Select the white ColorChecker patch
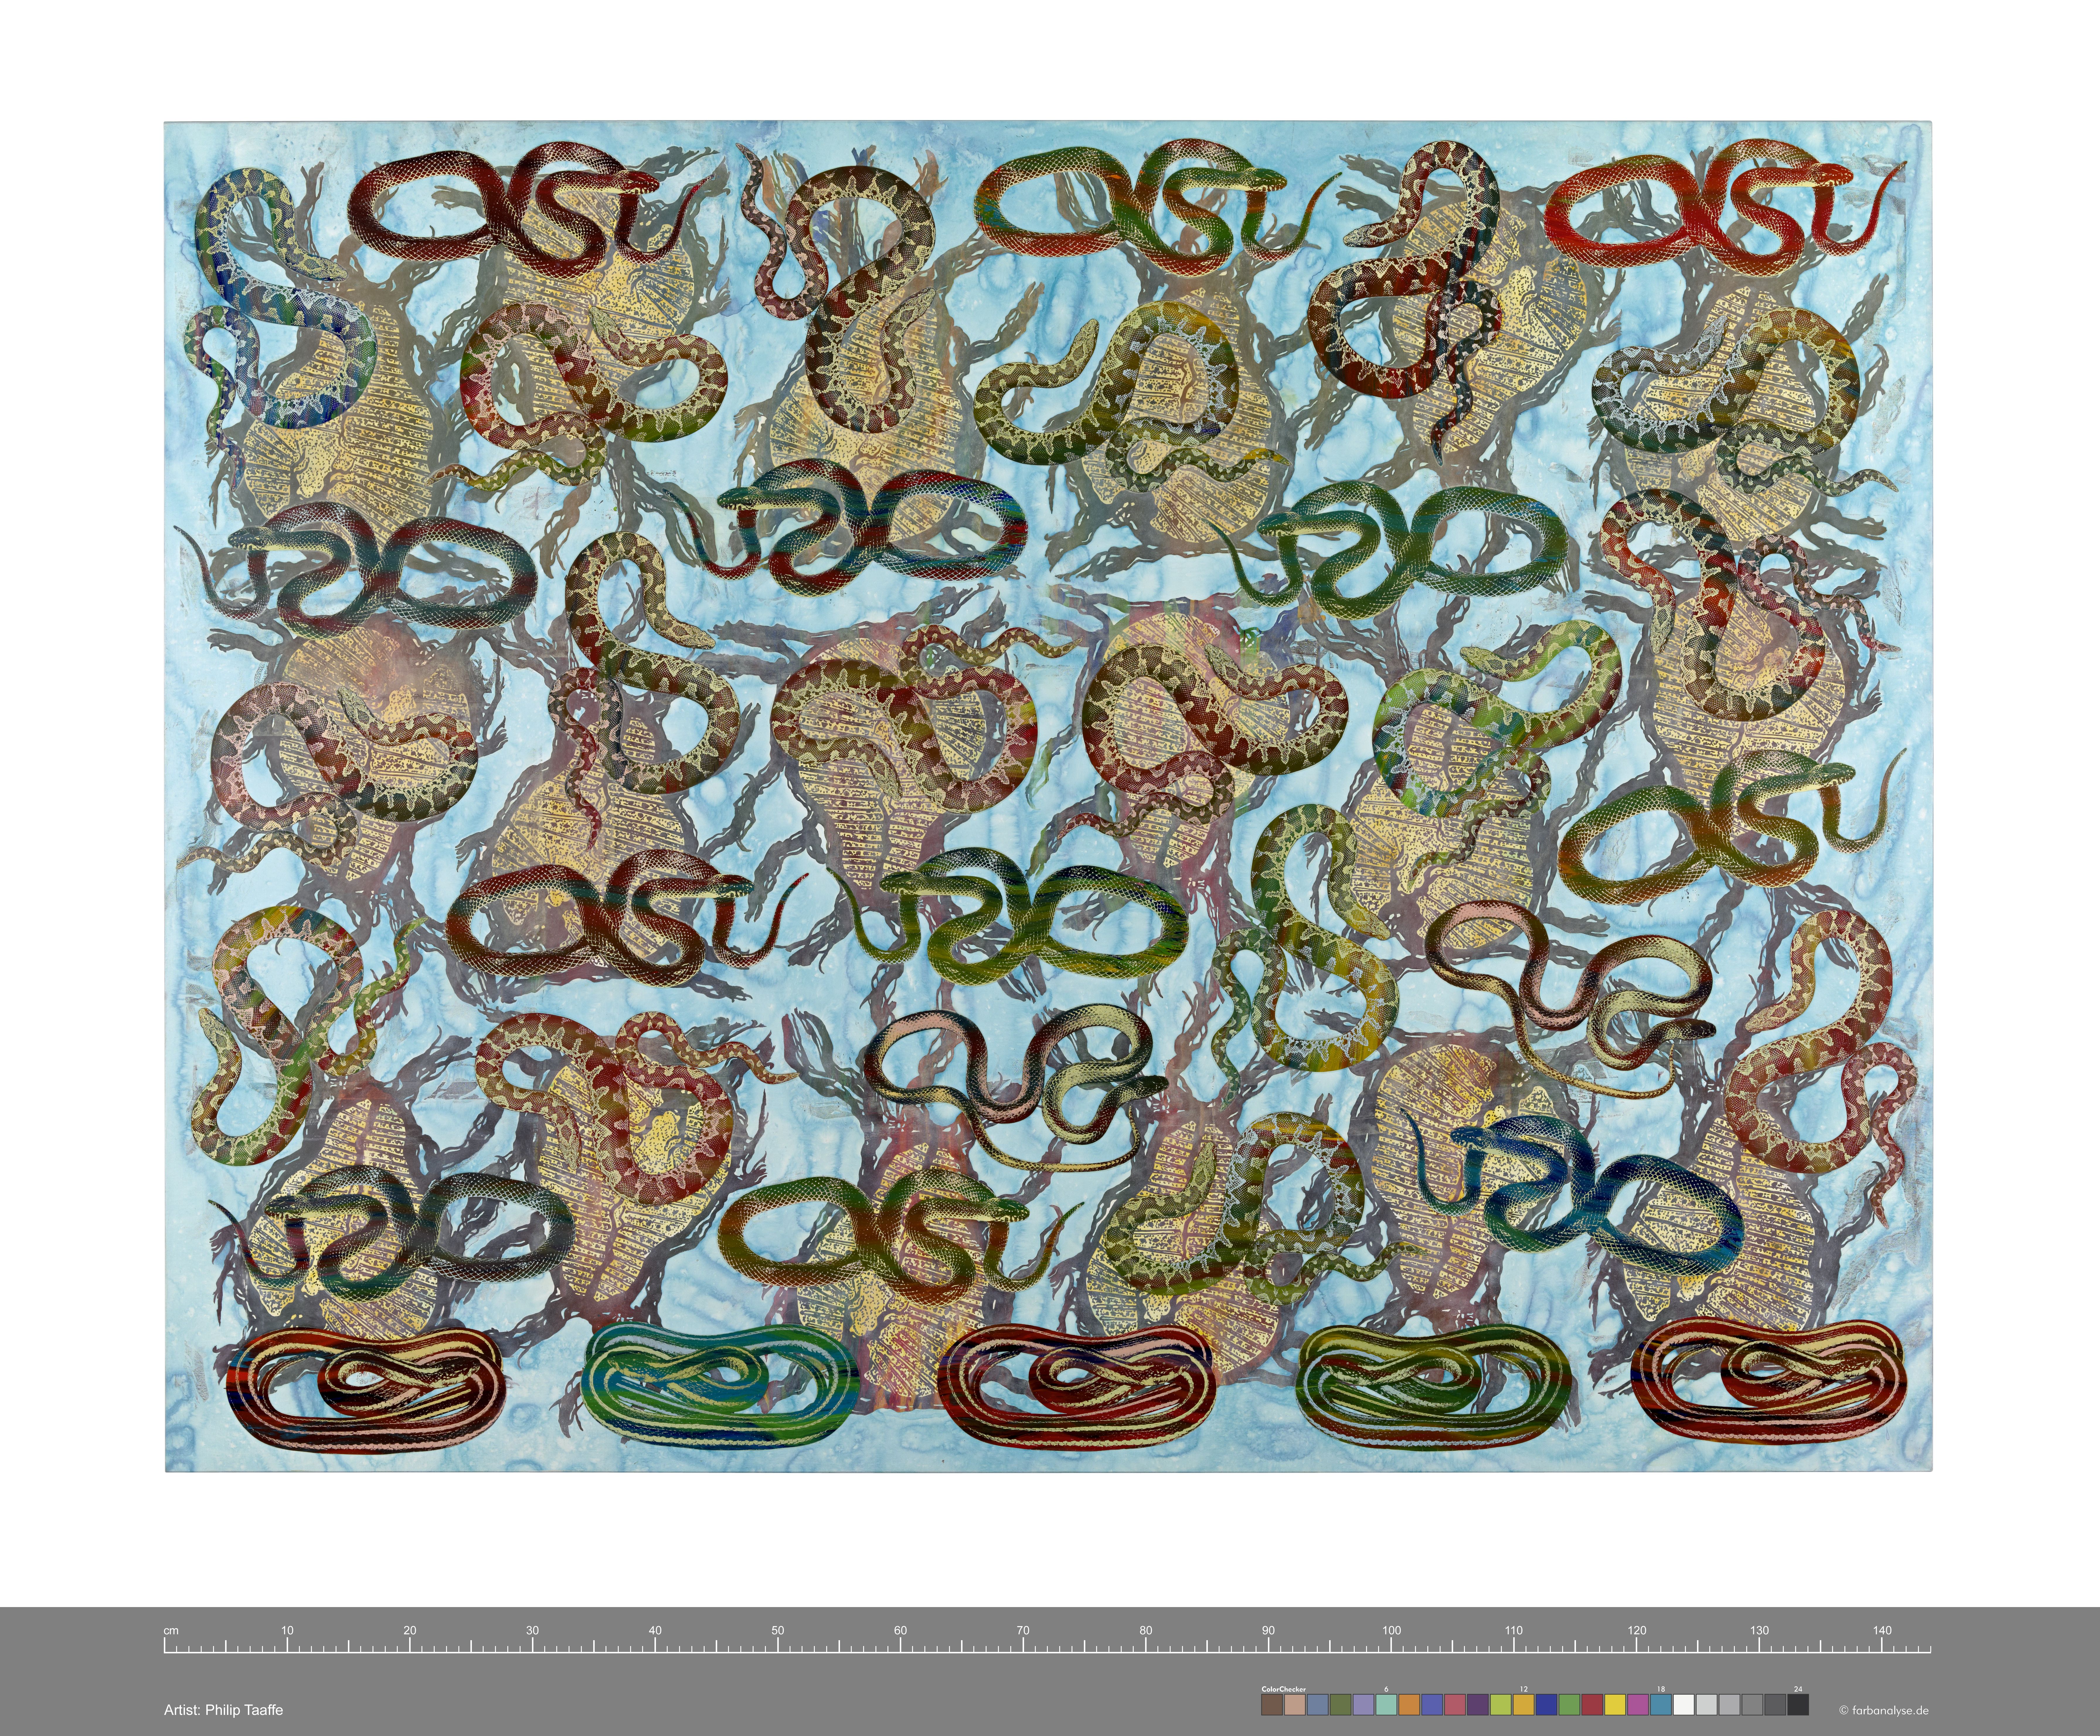This screenshot has height=1736, width=2100. (x=1684, y=1705)
